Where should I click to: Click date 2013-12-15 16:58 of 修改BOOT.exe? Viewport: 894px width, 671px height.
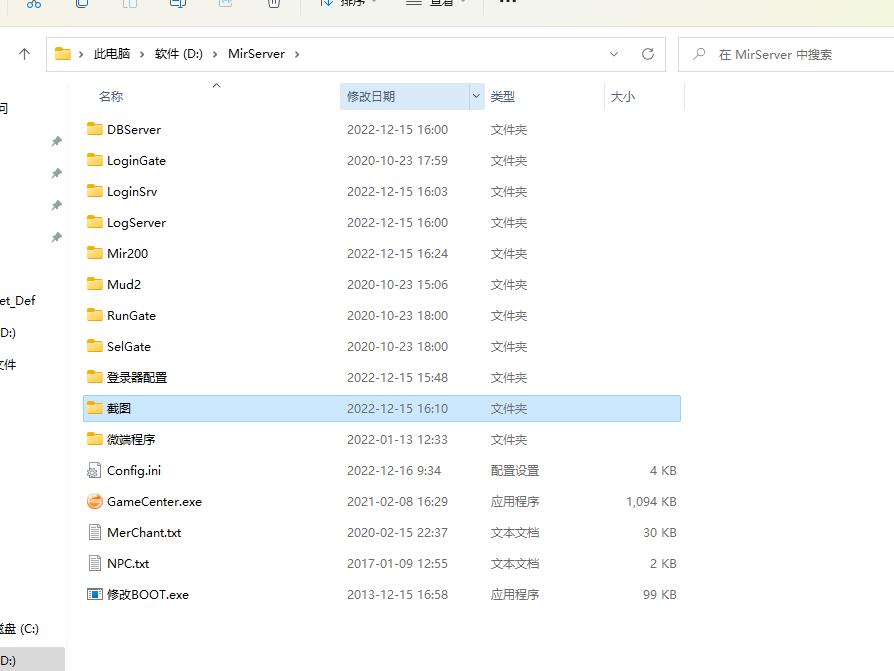pos(397,594)
